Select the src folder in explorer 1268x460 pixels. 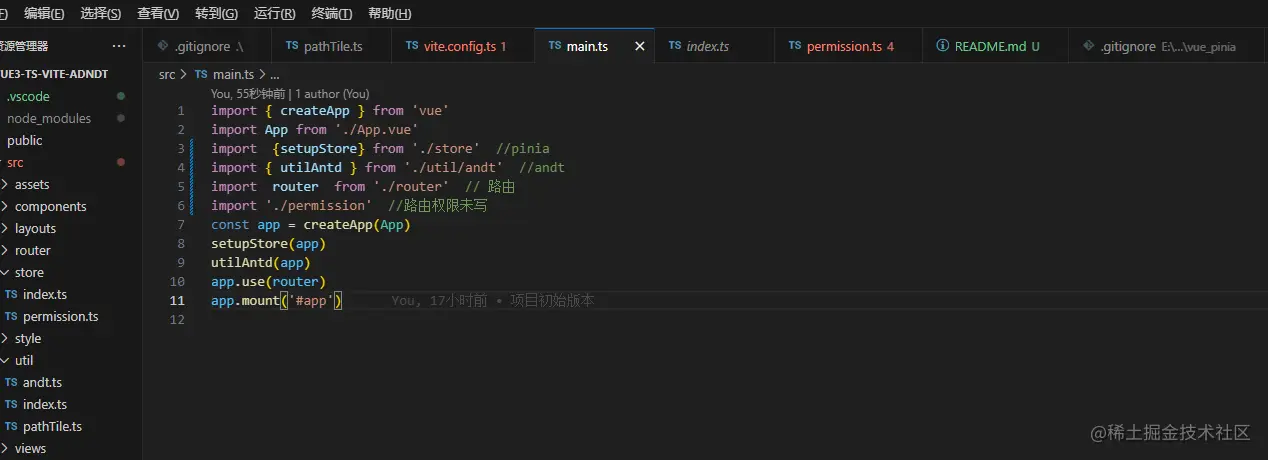click(x=15, y=162)
